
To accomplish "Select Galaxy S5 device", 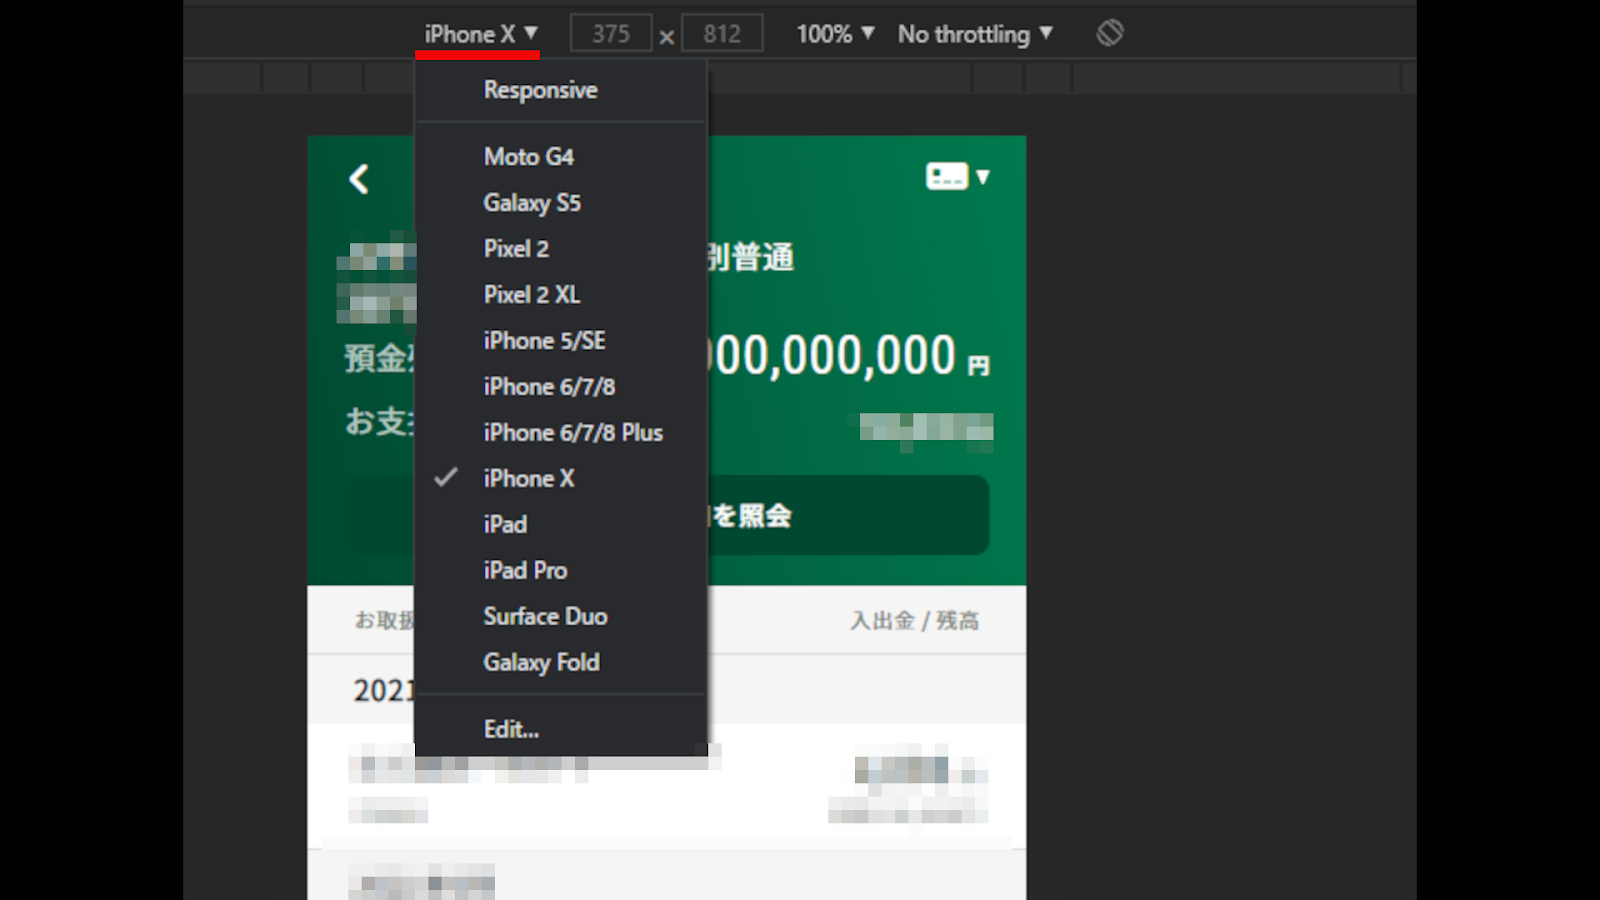I will tap(560, 203).
